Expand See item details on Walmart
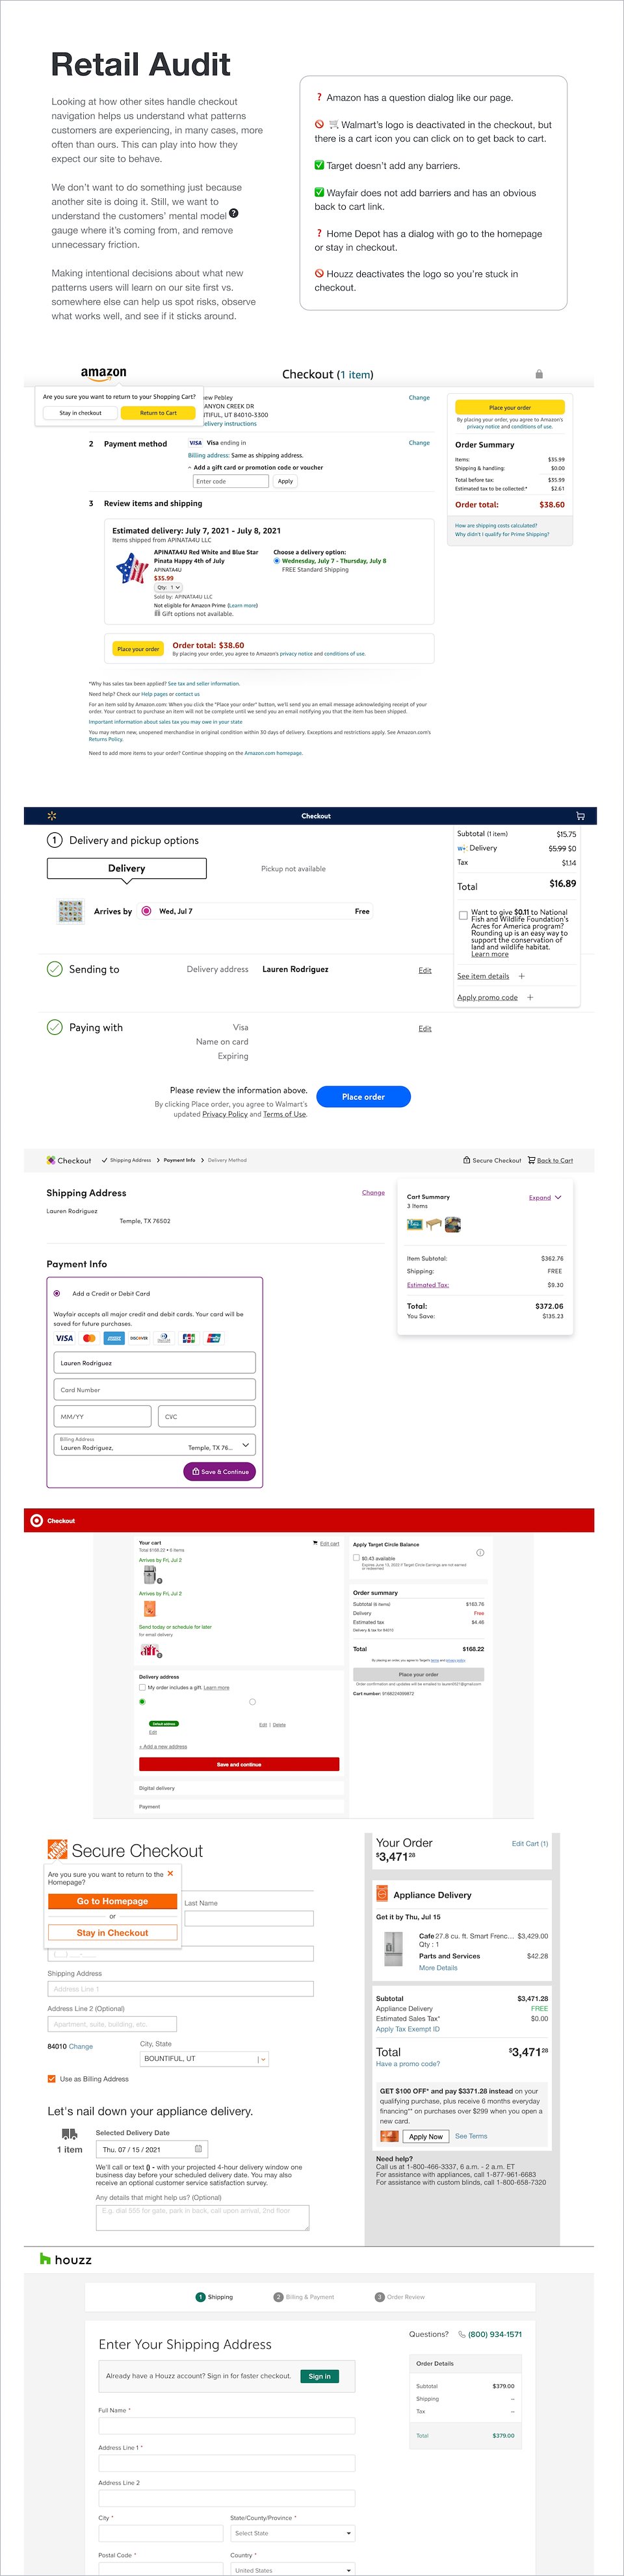Image resolution: width=624 pixels, height=2576 pixels. point(491,976)
